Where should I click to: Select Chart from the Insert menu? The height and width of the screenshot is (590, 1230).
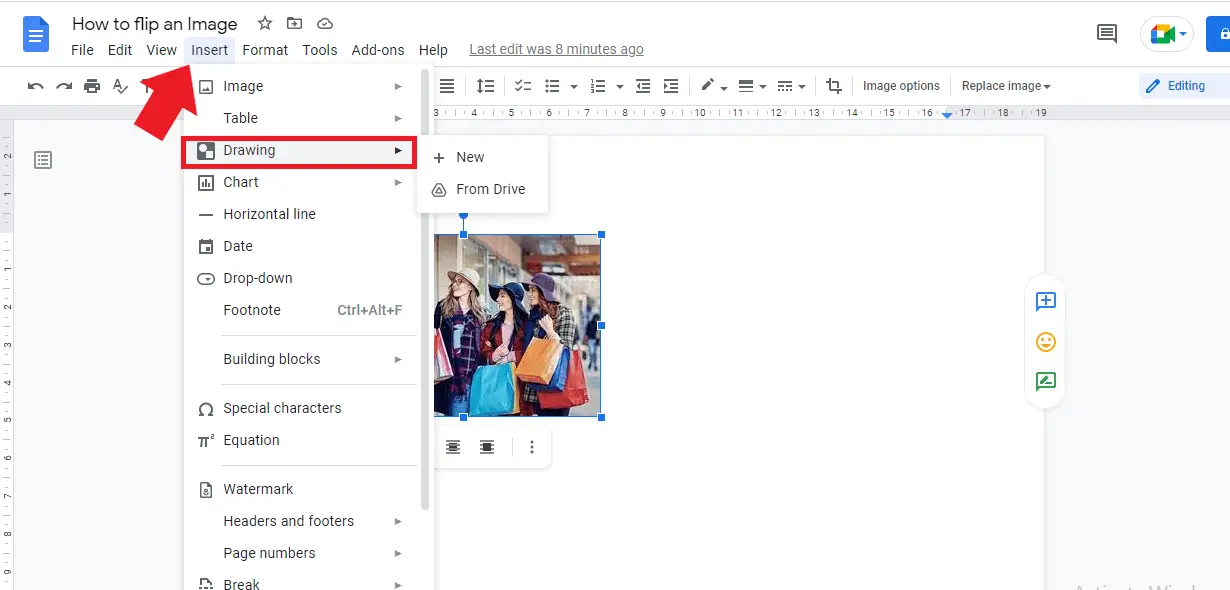click(x=241, y=182)
